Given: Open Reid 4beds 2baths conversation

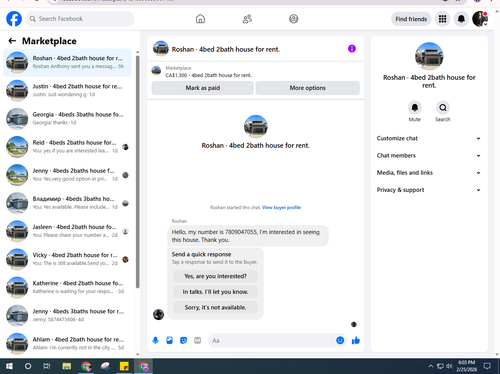Looking at the screenshot, I should (68, 147).
